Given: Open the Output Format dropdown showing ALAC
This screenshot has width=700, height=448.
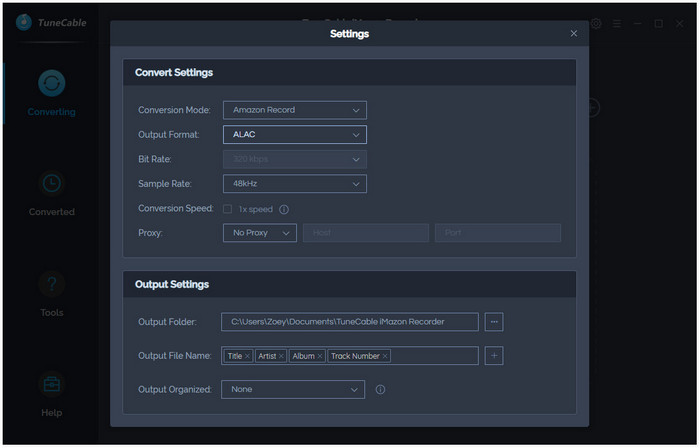Looking at the screenshot, I should [x=295, y=135].
